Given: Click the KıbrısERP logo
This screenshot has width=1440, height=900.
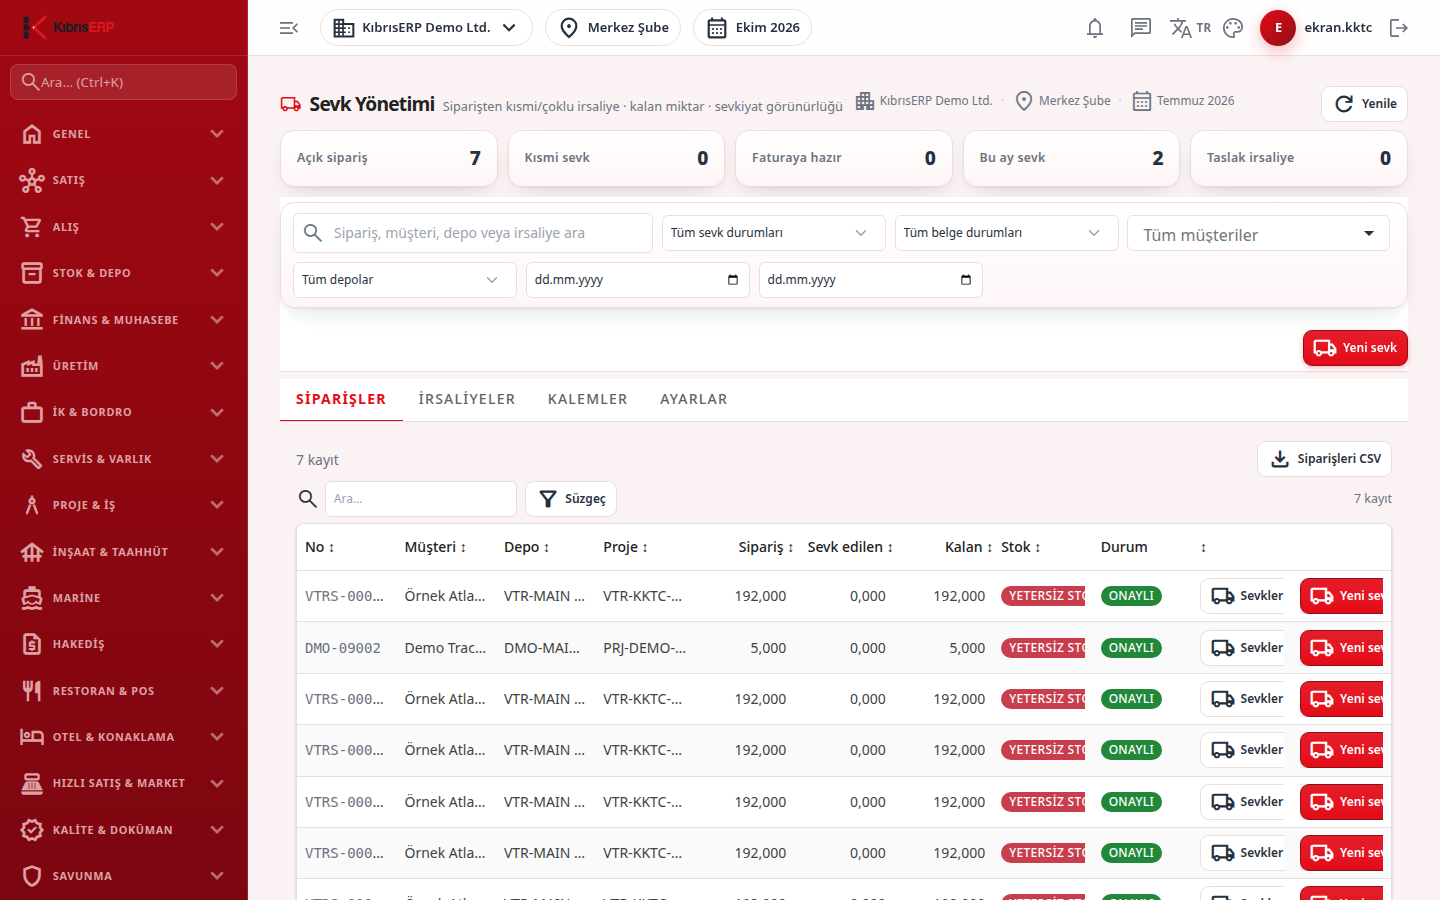Looking at the screenshot, I should pos(69,27).
